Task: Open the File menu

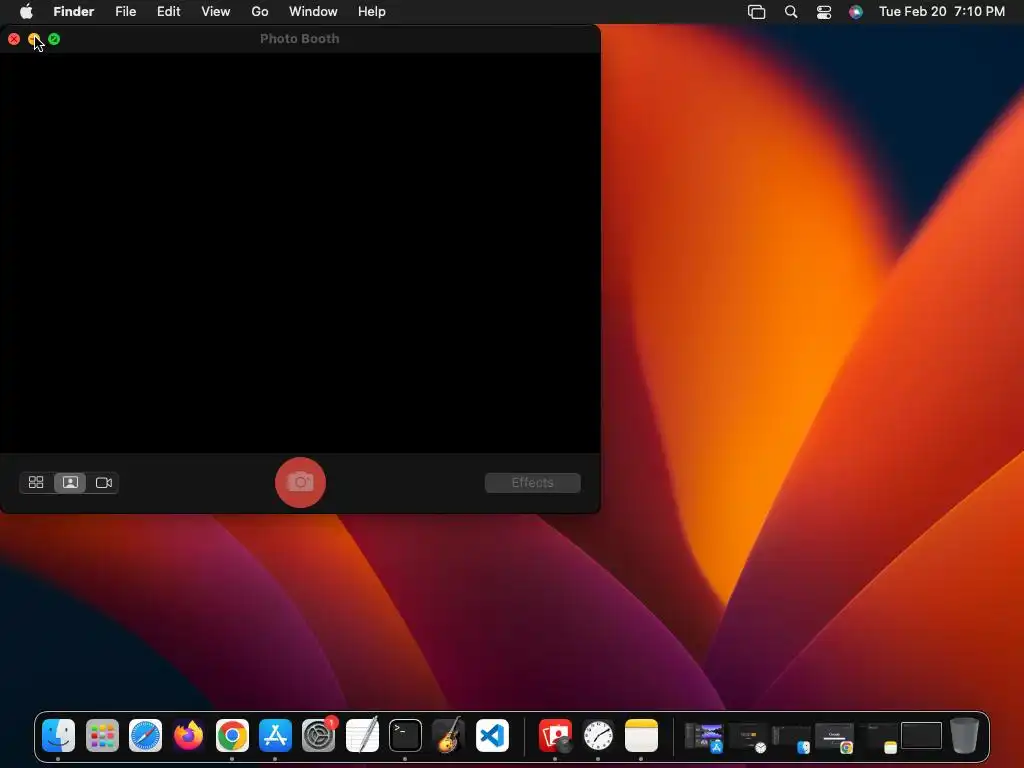Action: pos(125,12)
